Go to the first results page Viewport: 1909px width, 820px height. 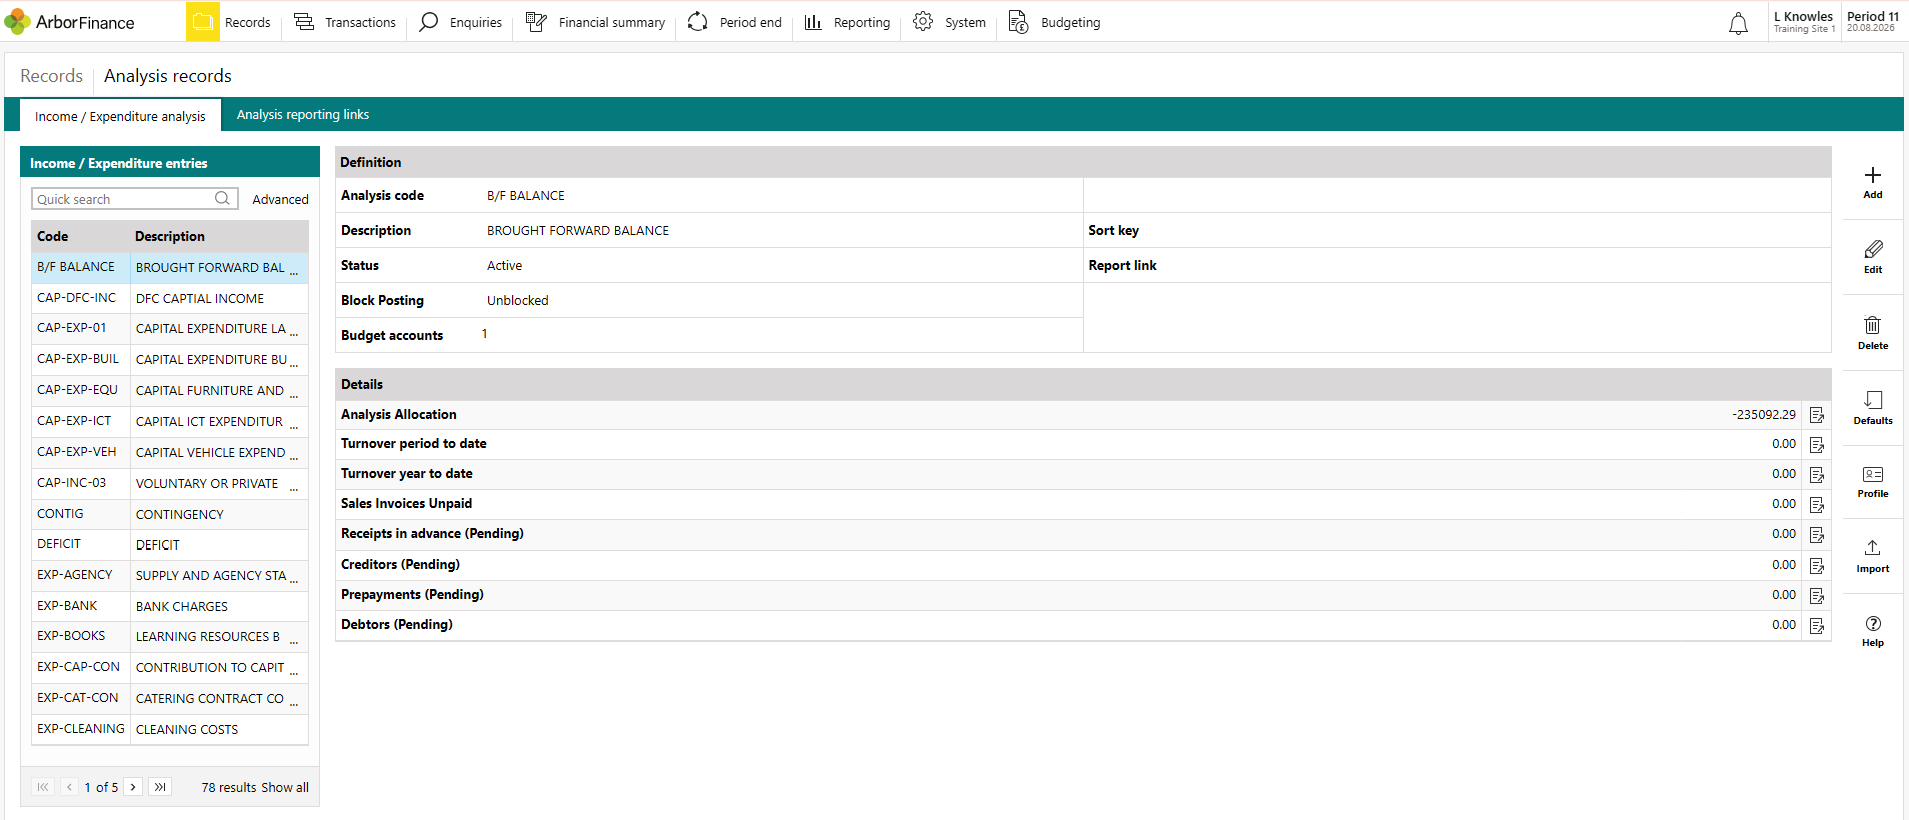[43, 787]
